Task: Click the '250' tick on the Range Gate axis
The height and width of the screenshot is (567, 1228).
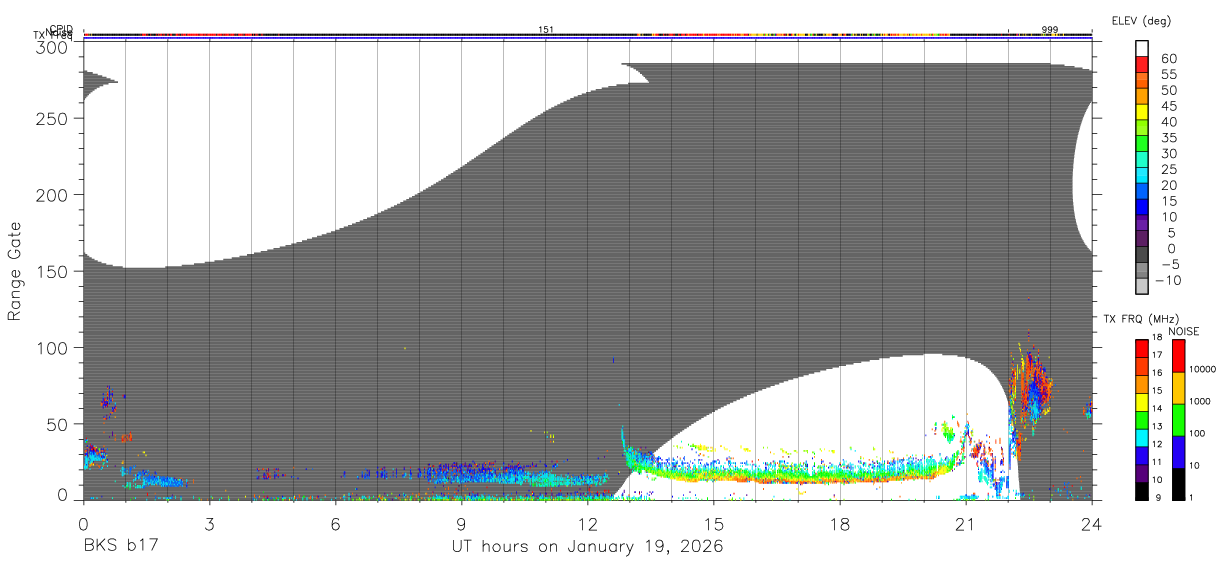Action: tap(52, 119)
